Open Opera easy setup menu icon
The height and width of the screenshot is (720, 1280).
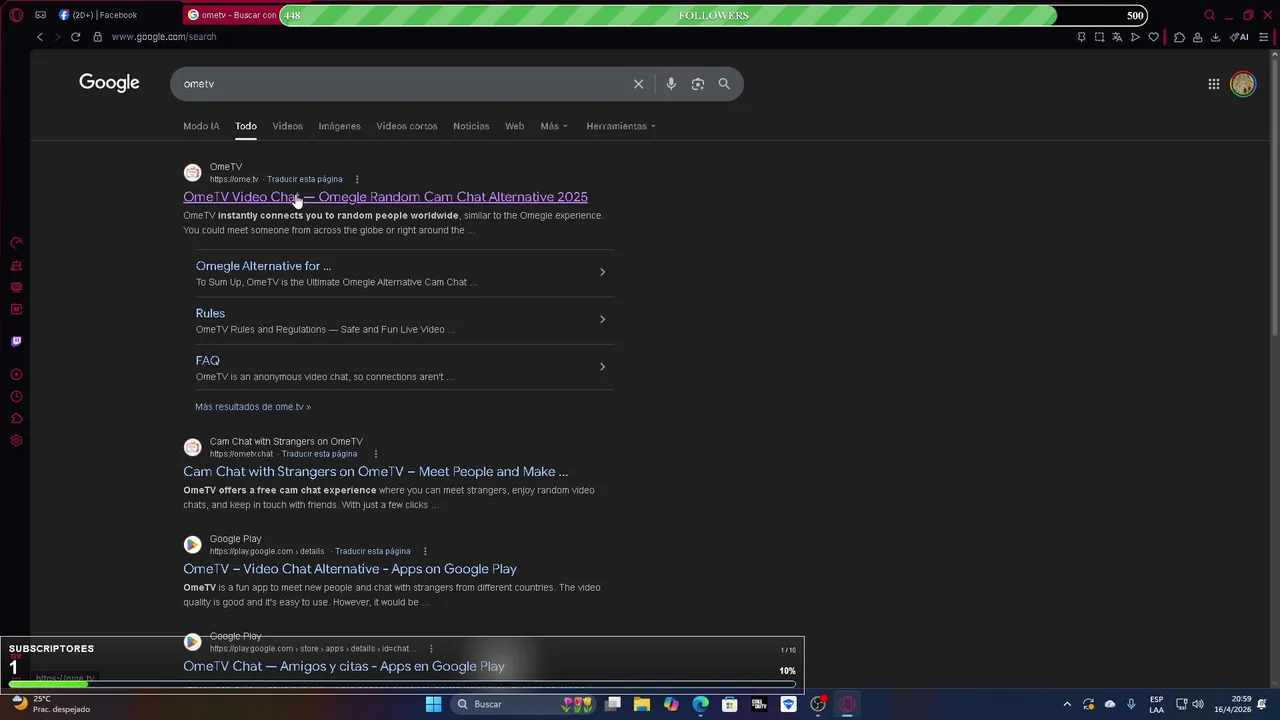click(x=1263, y=37)
